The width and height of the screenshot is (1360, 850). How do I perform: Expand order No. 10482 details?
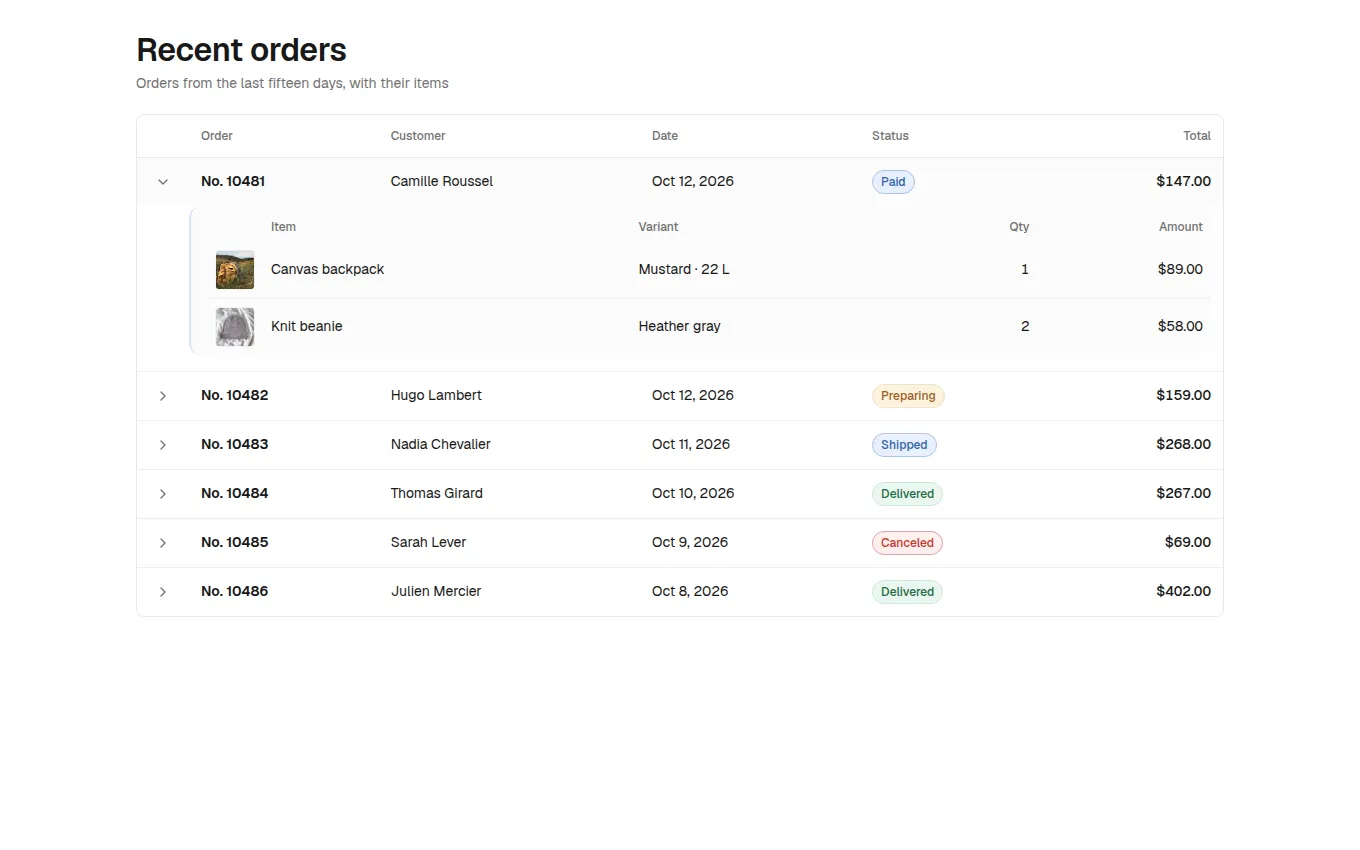(163, 396)
